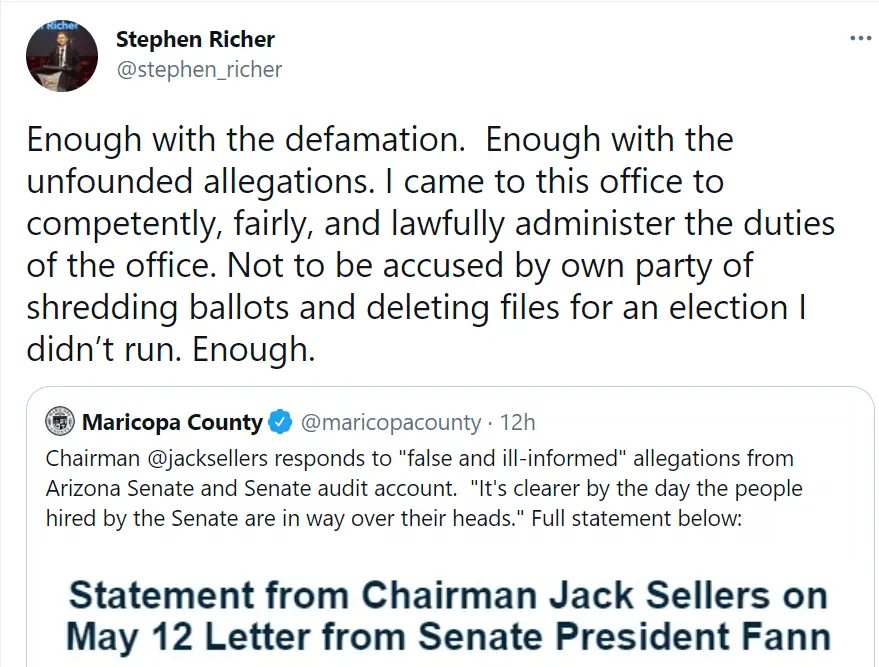Screen dimensions: 879x667
Task: Click "in way over their heads" quote
Action: point(417,519)
